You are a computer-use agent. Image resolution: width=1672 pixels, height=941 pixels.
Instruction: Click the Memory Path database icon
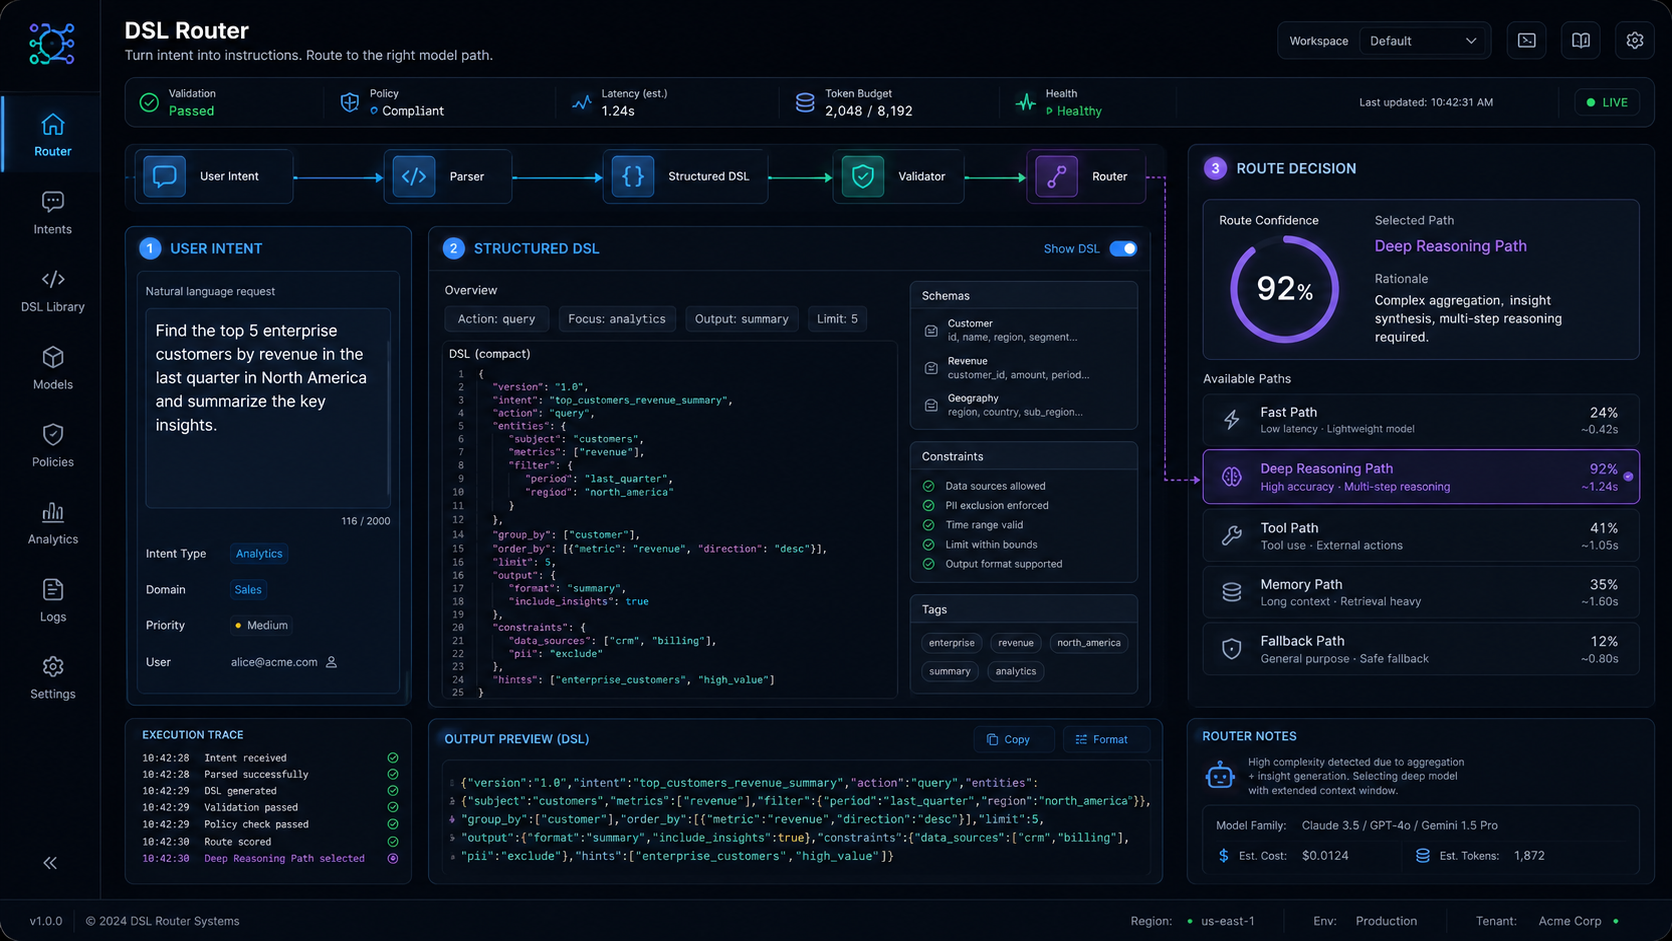tap(1232, 592)
